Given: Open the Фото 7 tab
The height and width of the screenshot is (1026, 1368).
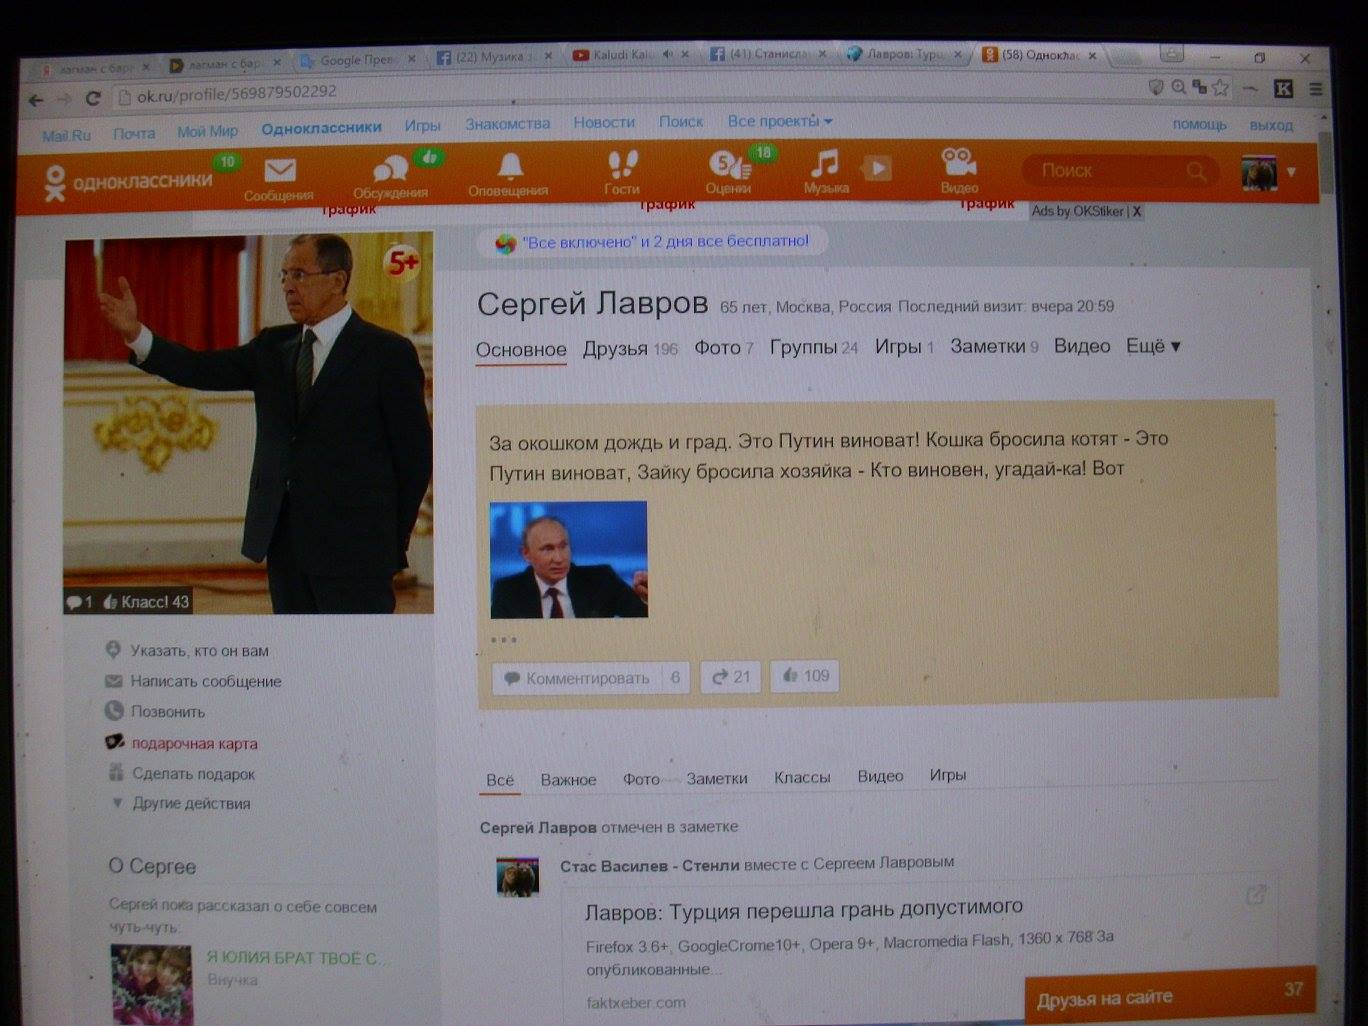Looking at the screenshot, I should tap(724, 347).
